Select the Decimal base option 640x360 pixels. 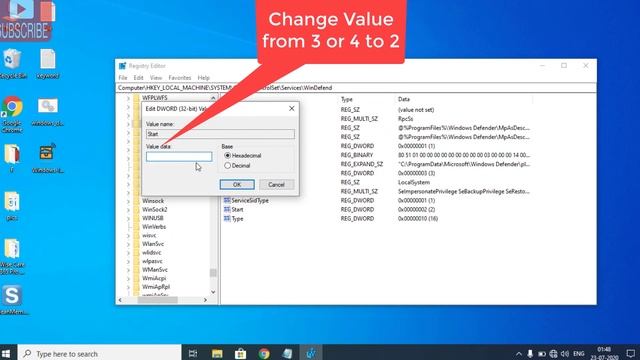pos(227,165)
